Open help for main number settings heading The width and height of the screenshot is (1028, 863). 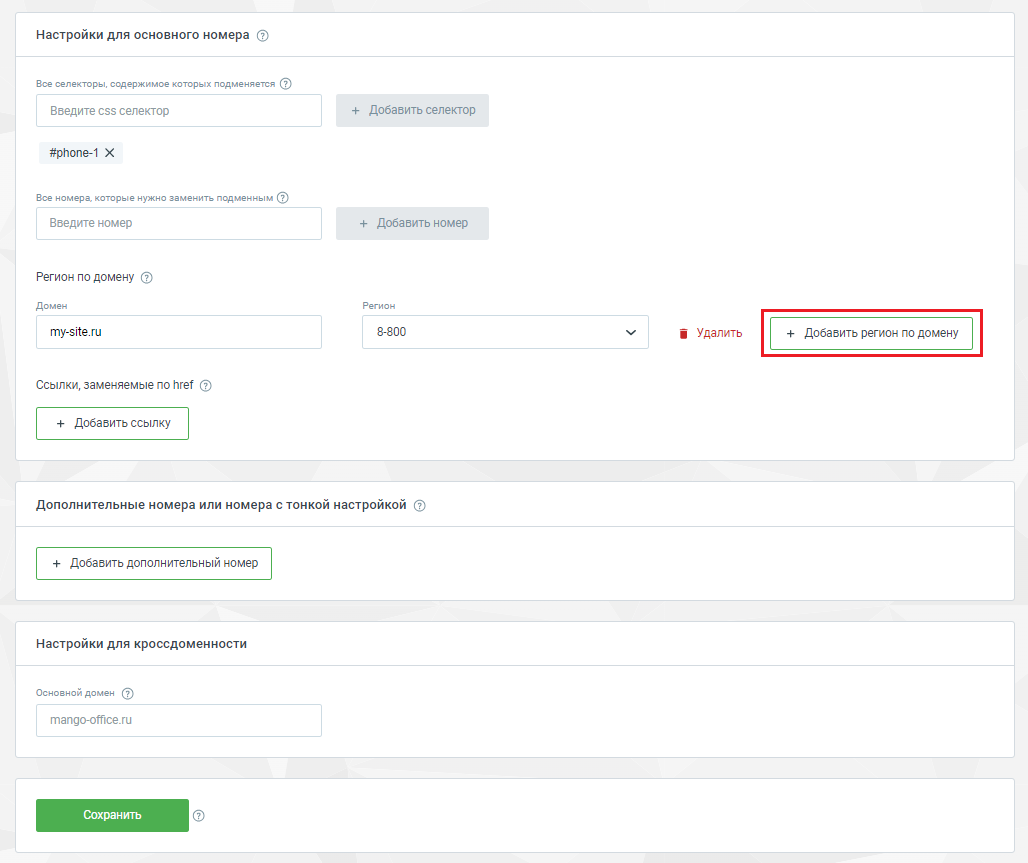pyautogui.click(x=263, y=35)
